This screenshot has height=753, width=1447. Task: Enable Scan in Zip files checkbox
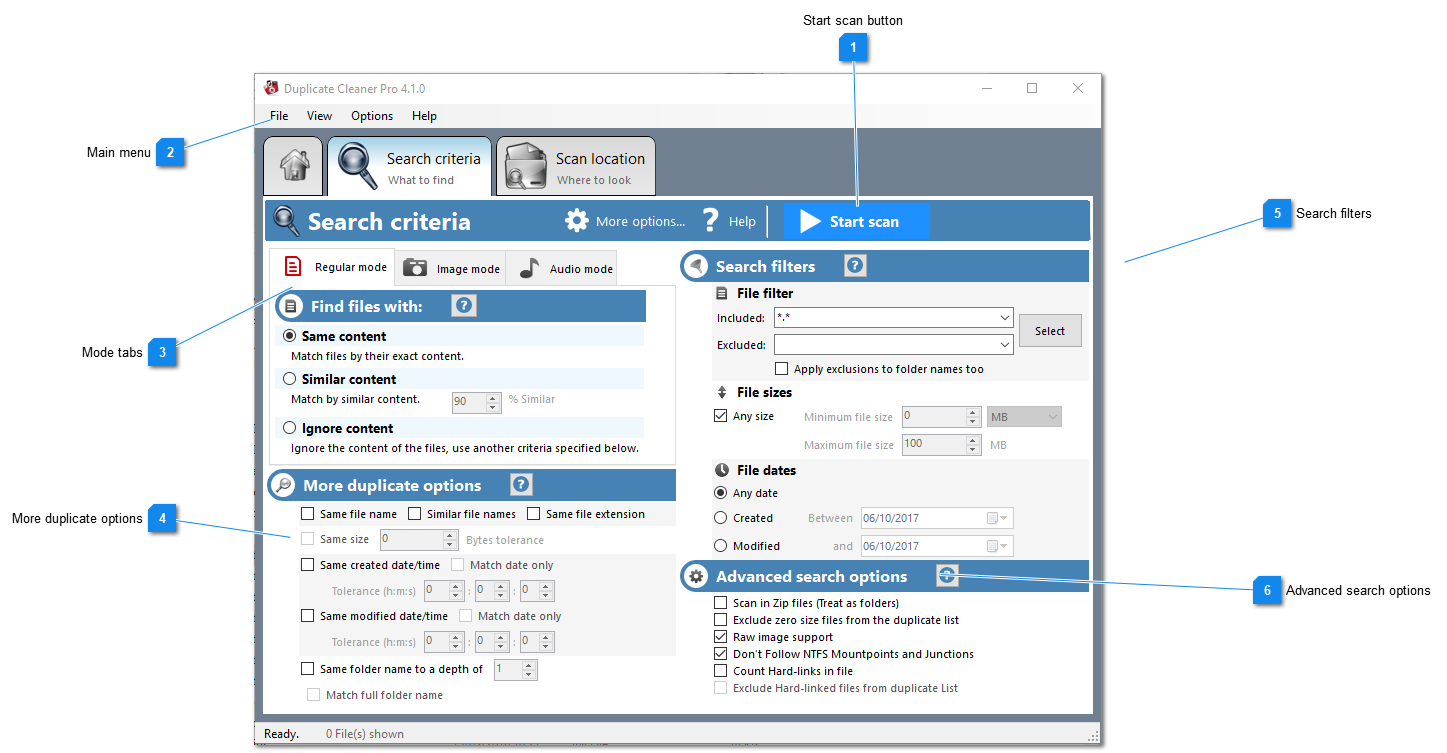721,603
